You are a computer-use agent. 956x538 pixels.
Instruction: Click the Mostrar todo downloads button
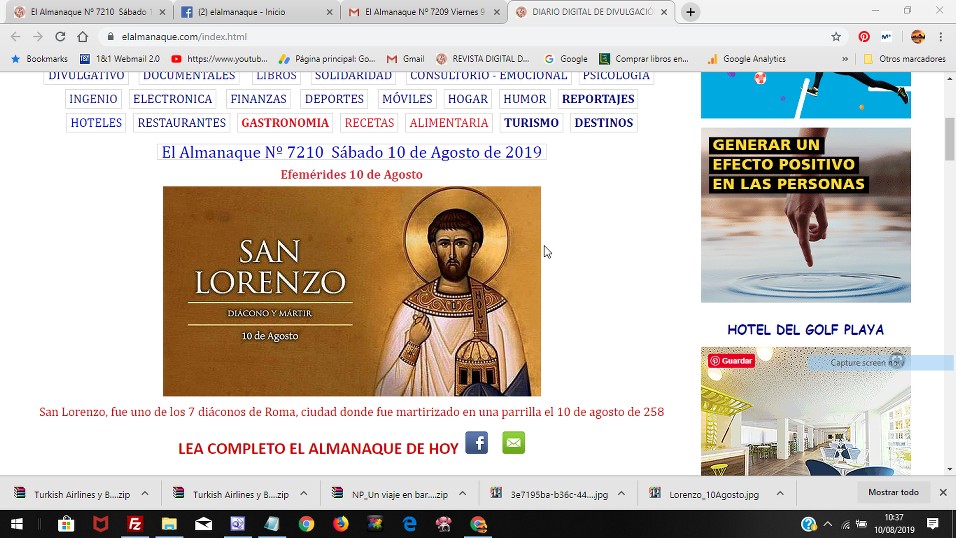(893, 492)
